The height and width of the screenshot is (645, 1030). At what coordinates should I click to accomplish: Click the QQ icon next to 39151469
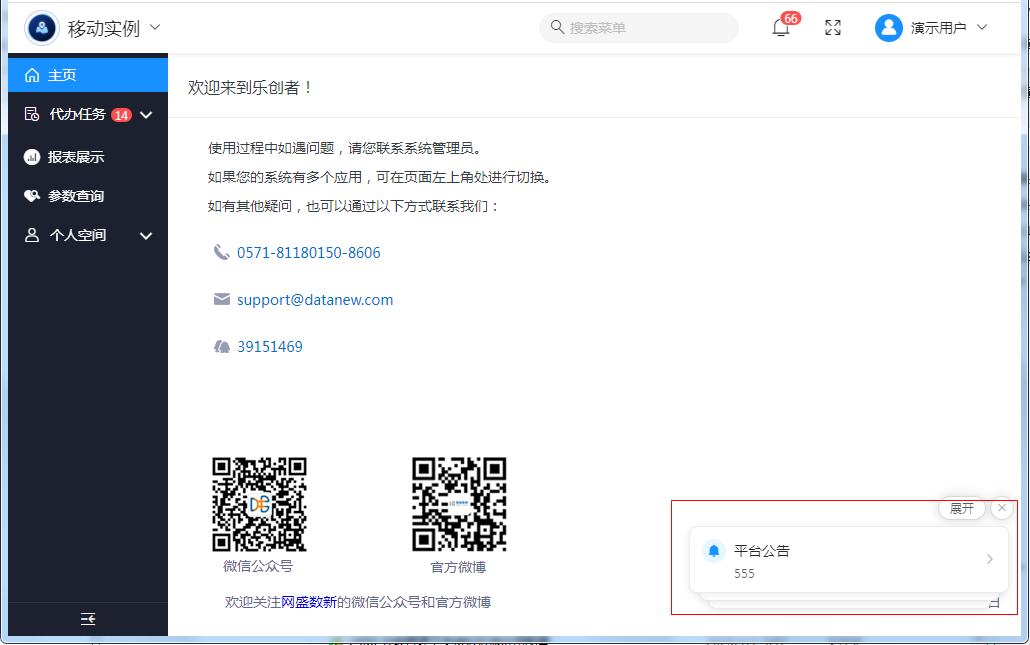pyautogui.click(x=221, y=347)
